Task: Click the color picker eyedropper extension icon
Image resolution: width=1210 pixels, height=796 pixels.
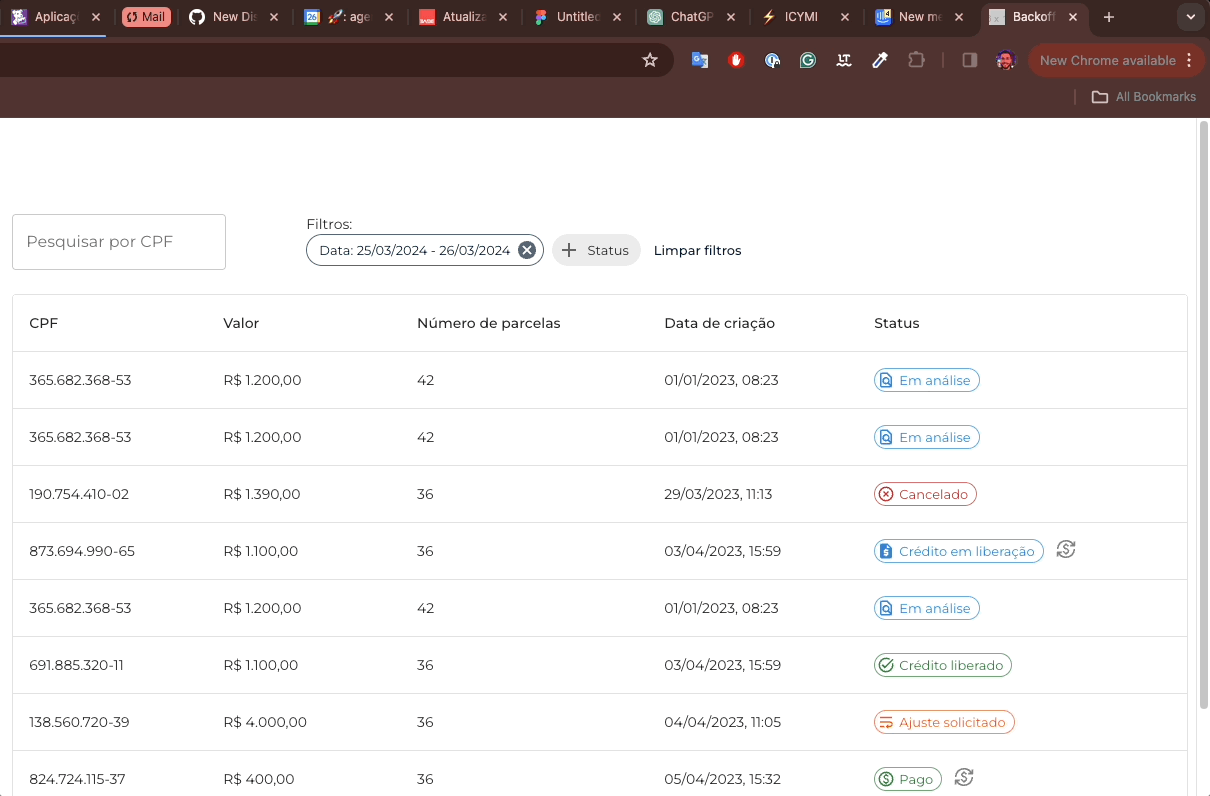Action: 880,60
